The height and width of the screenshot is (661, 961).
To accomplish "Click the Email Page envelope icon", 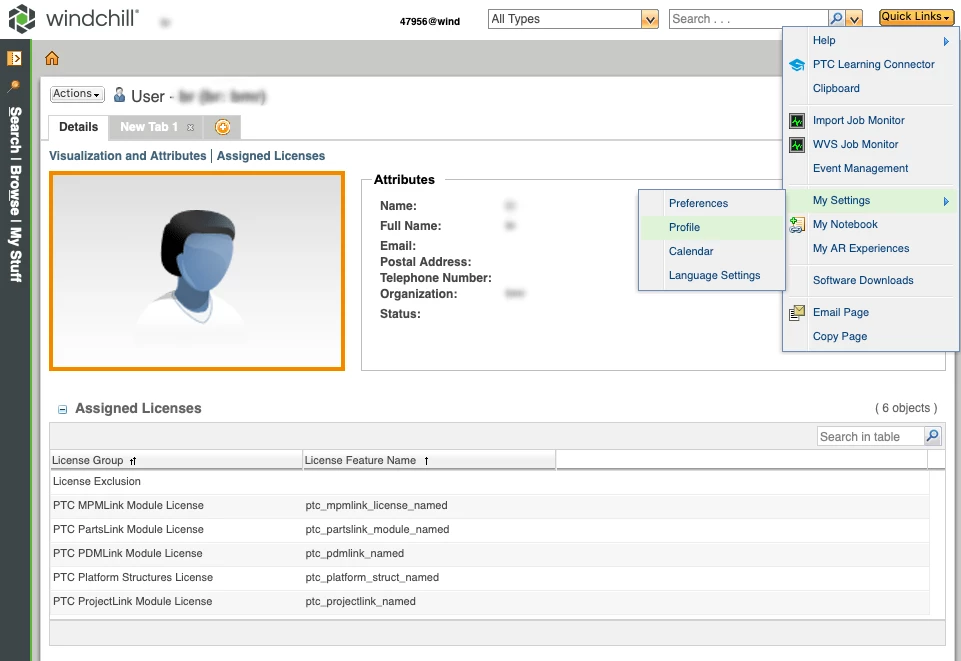I will [x=797, y=312].
